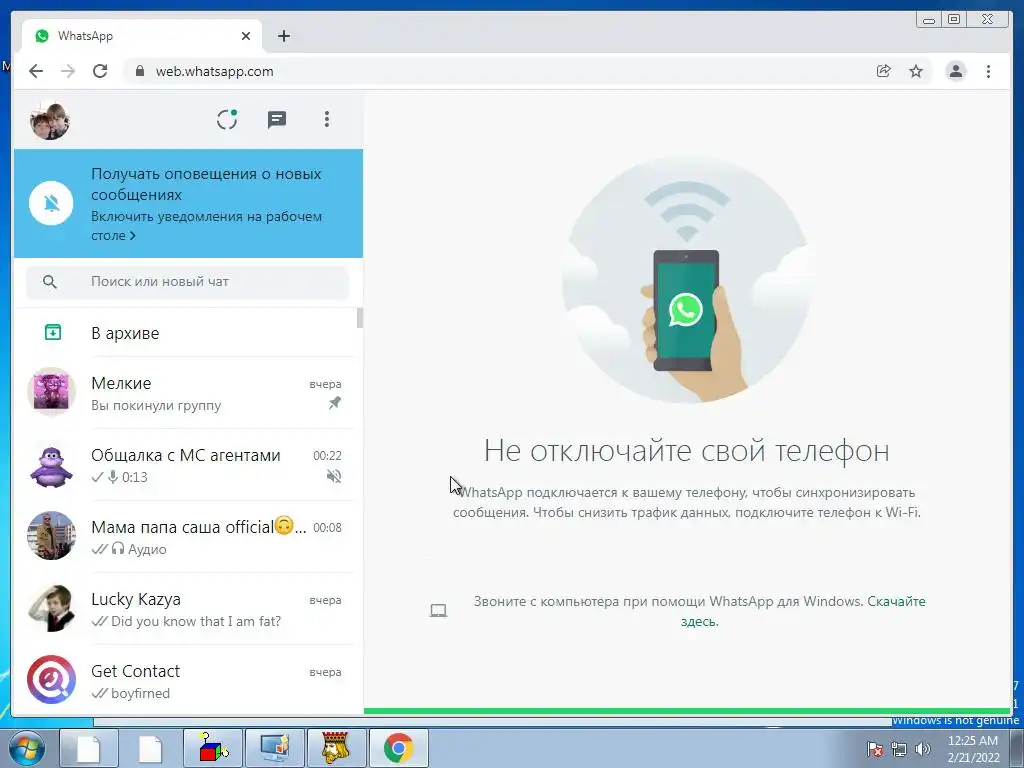Open 'Общалка с МС агентами' chat
The height and width of the screenshot is (768, 1024).
[x=187, y=465]
